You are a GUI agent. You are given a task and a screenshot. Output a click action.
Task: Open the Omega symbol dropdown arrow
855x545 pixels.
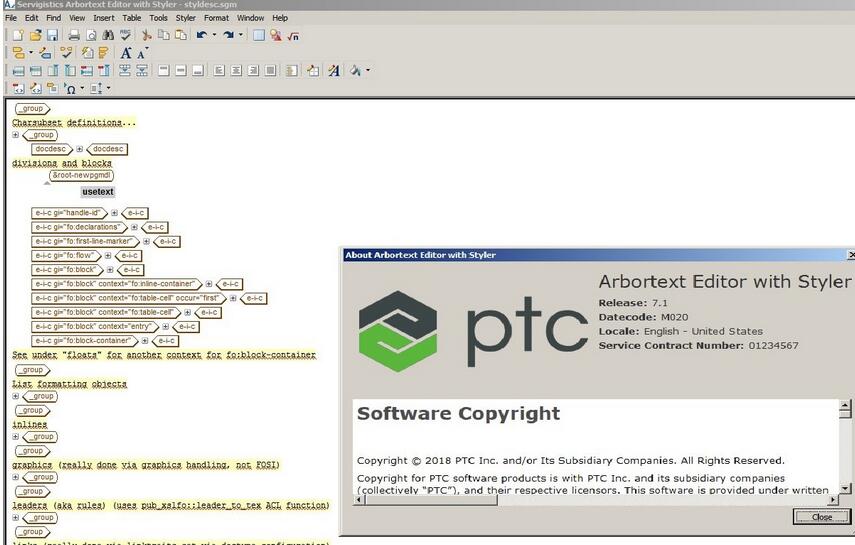point(82,88)
